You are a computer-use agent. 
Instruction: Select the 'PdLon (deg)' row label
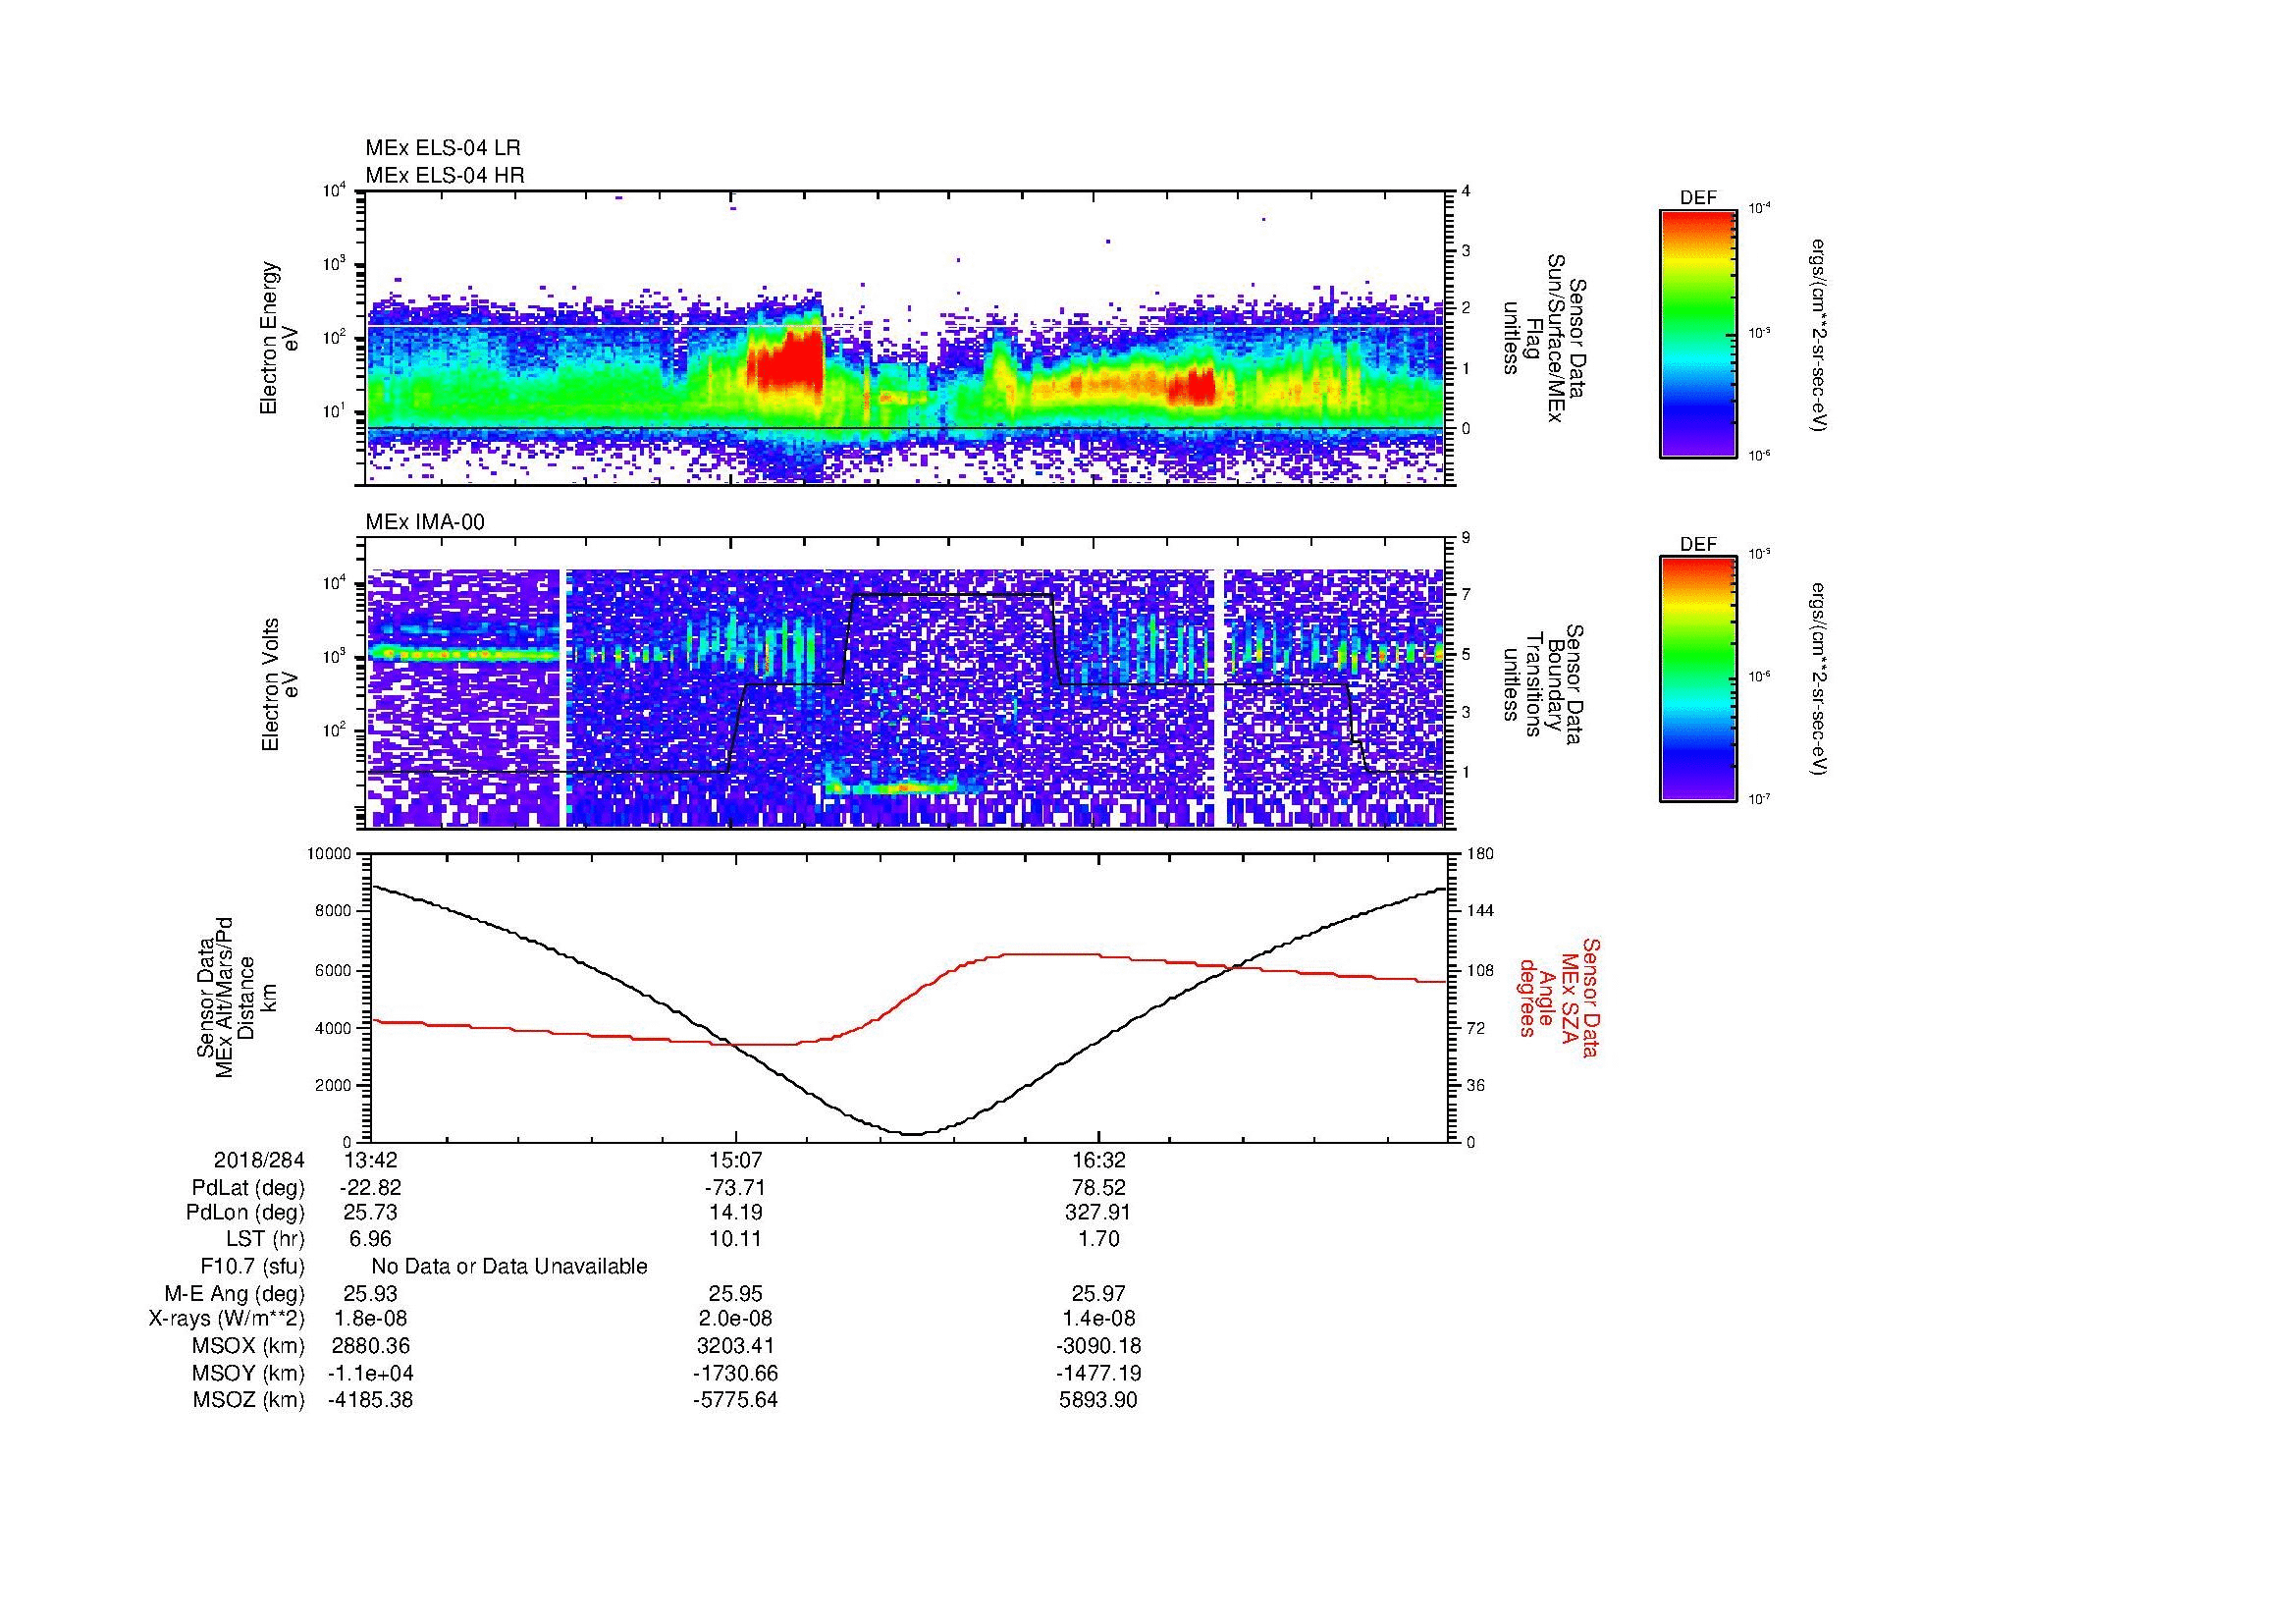pos(245,1213)
